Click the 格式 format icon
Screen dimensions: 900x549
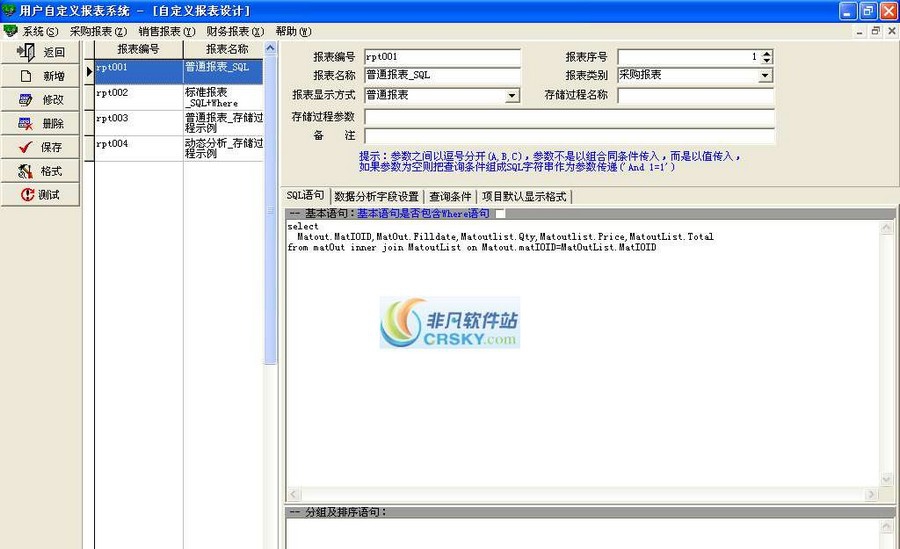[x=25, y=171]
